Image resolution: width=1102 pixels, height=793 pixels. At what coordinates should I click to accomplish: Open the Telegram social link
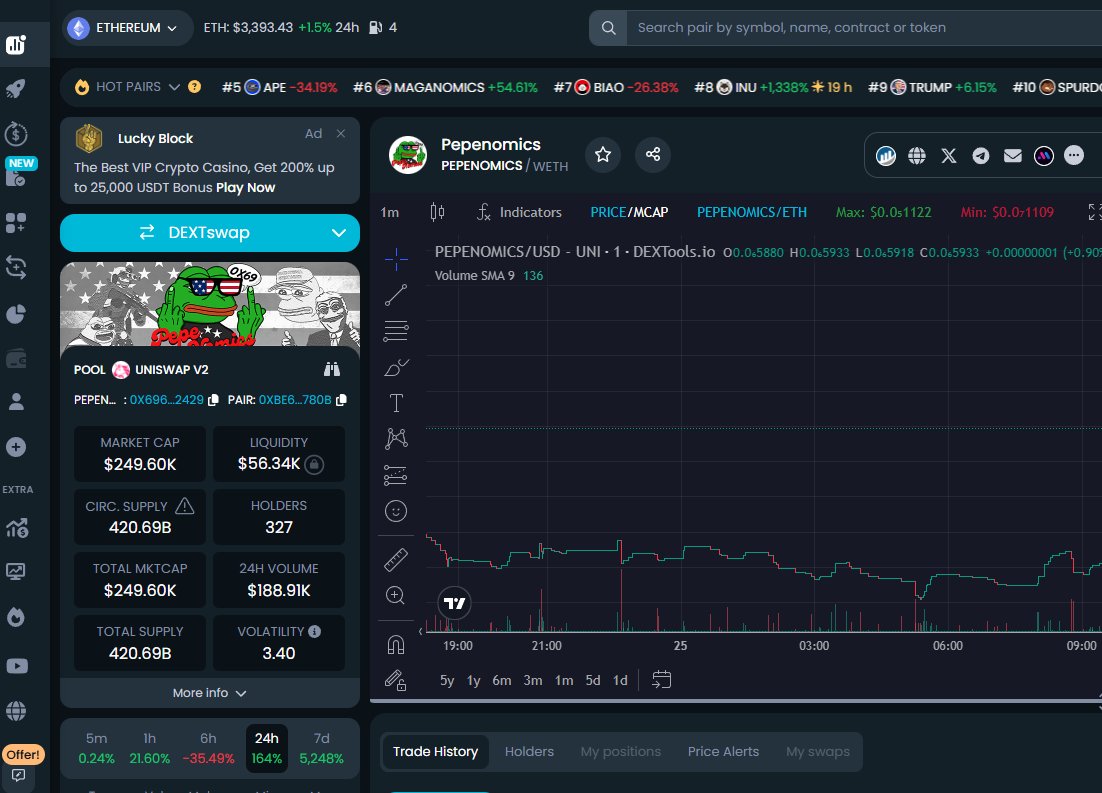(x=980, y=155)
